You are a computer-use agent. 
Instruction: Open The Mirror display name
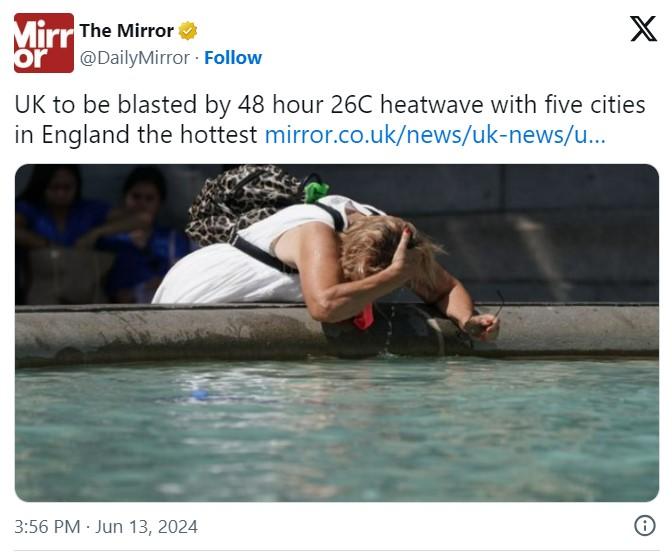[x=126, y=31]
